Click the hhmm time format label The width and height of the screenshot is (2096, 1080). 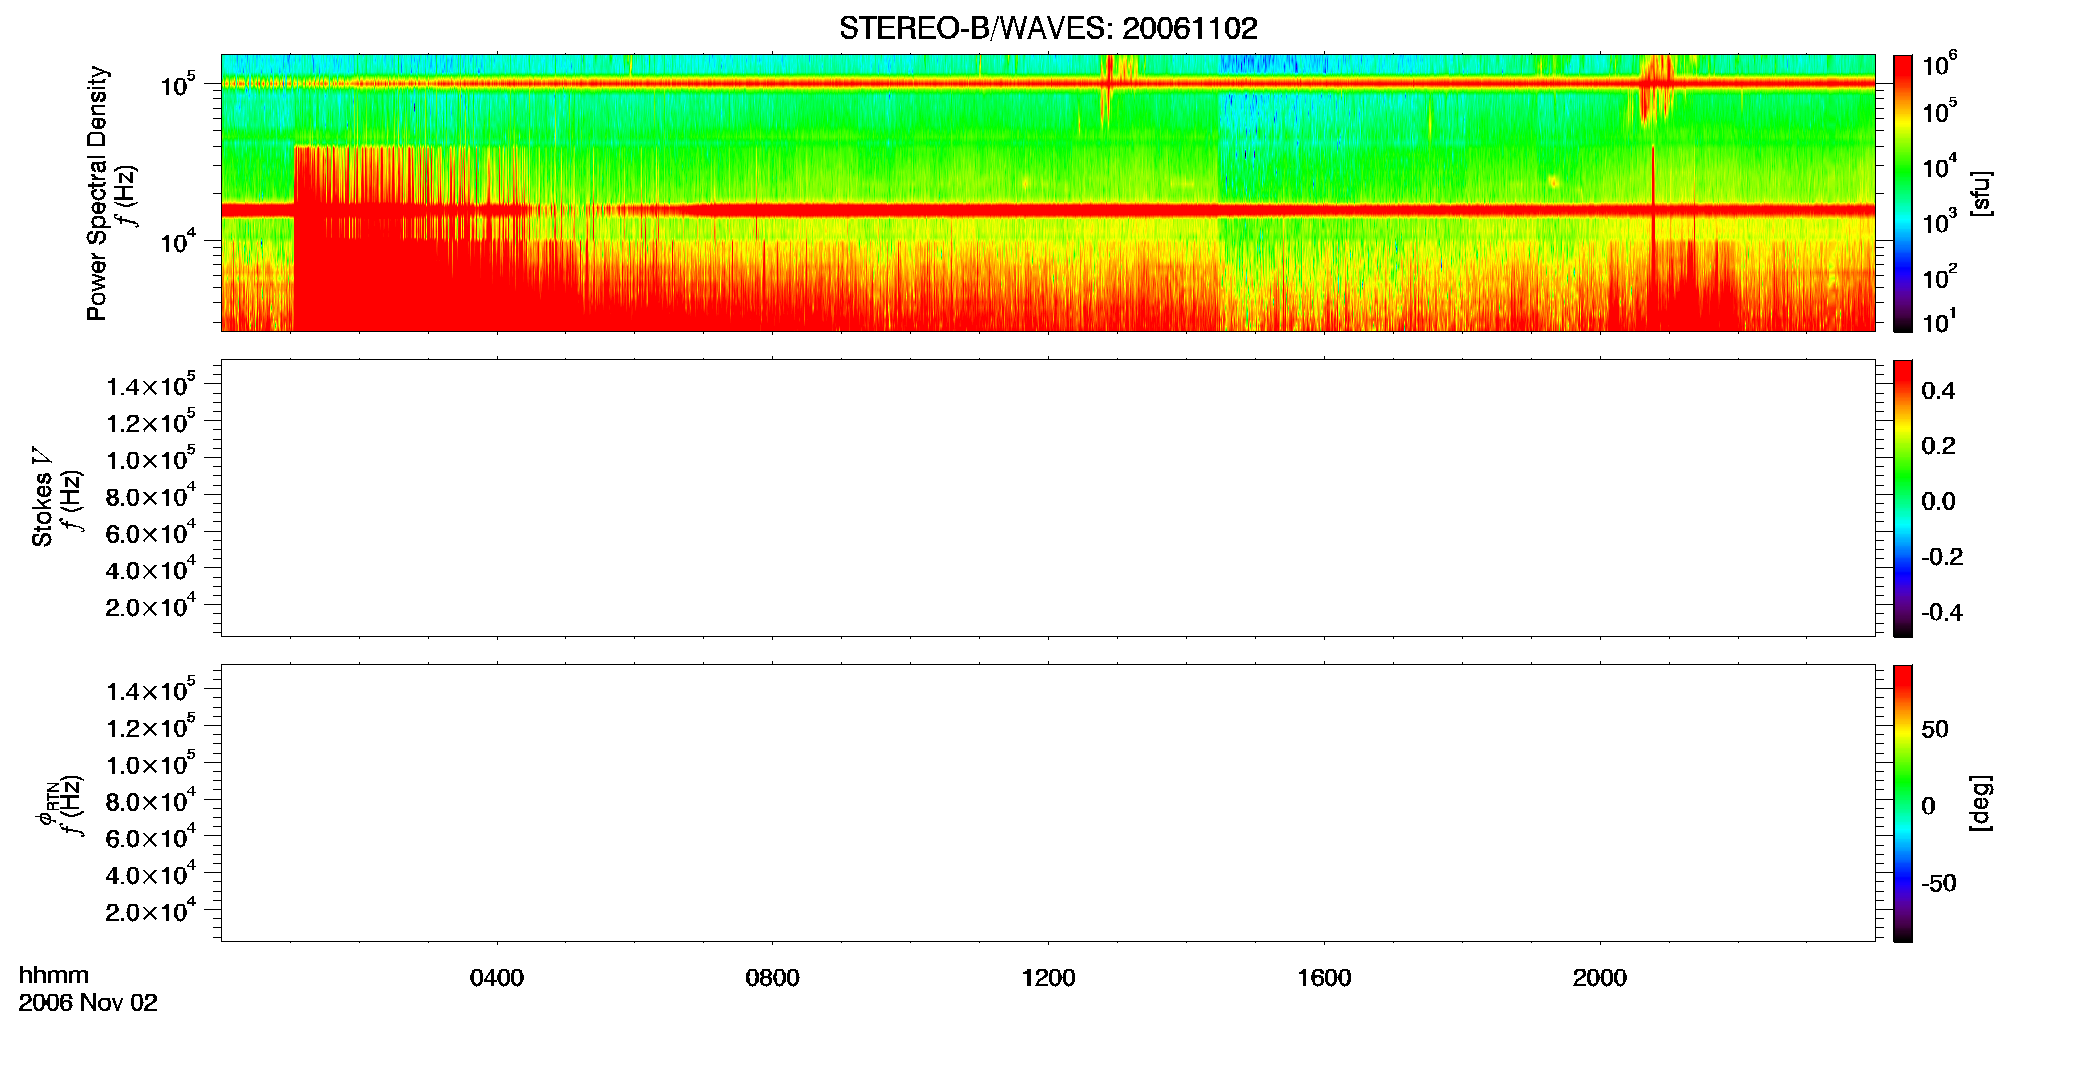[54, 975]
